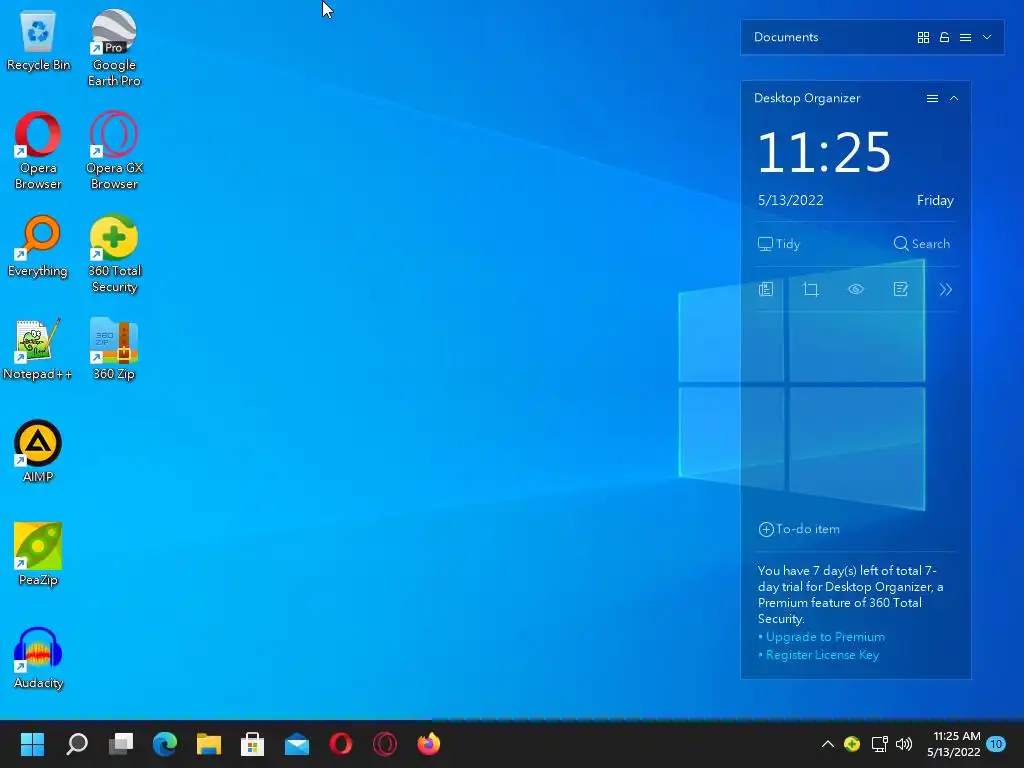Toggle the eye protection icon
The height and width of the screenshot is (768, 1024).
pos(856,289)
